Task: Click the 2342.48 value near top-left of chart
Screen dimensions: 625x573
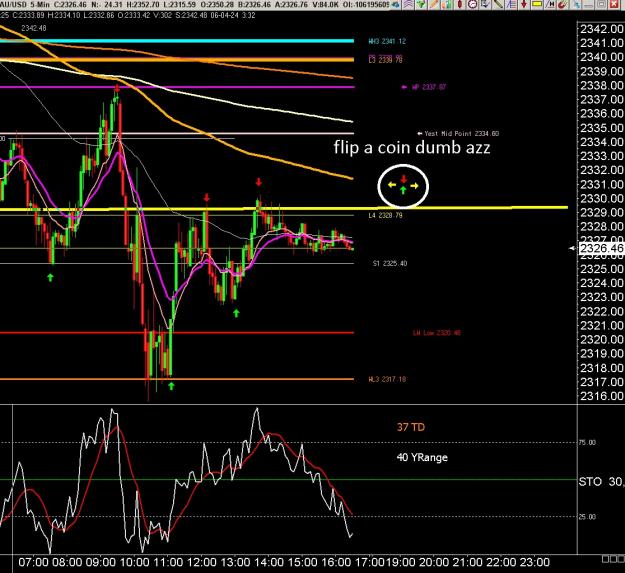Action: tap(34, 28)
